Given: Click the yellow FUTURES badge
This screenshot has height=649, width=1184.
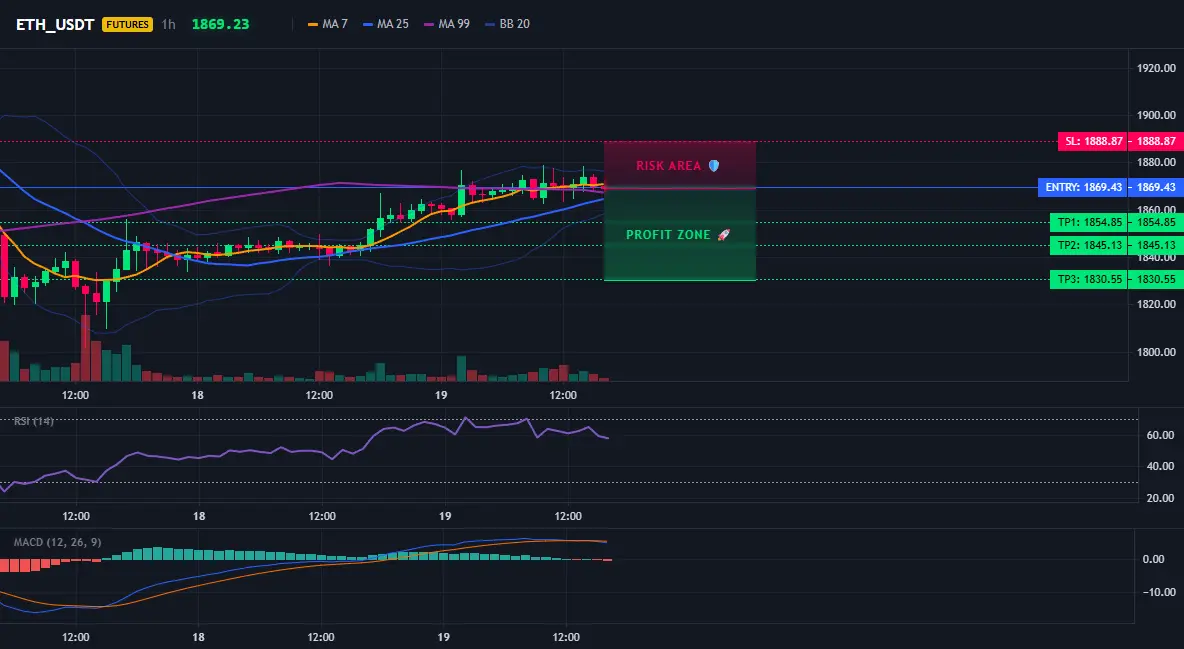Looking at the screenshot, I should 127,24.
